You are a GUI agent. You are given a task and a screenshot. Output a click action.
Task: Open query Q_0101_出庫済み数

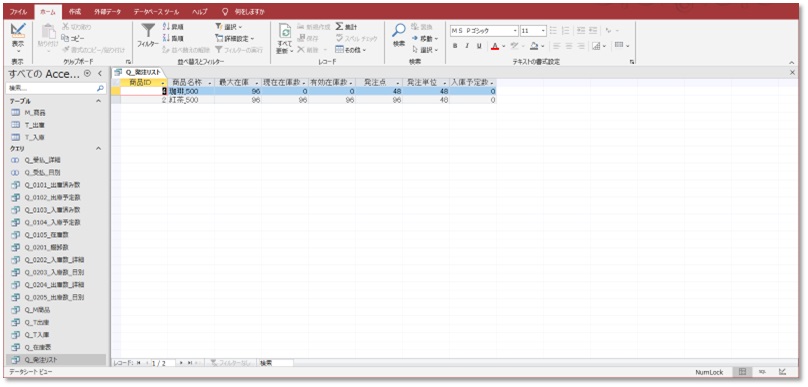coord(52,184)
